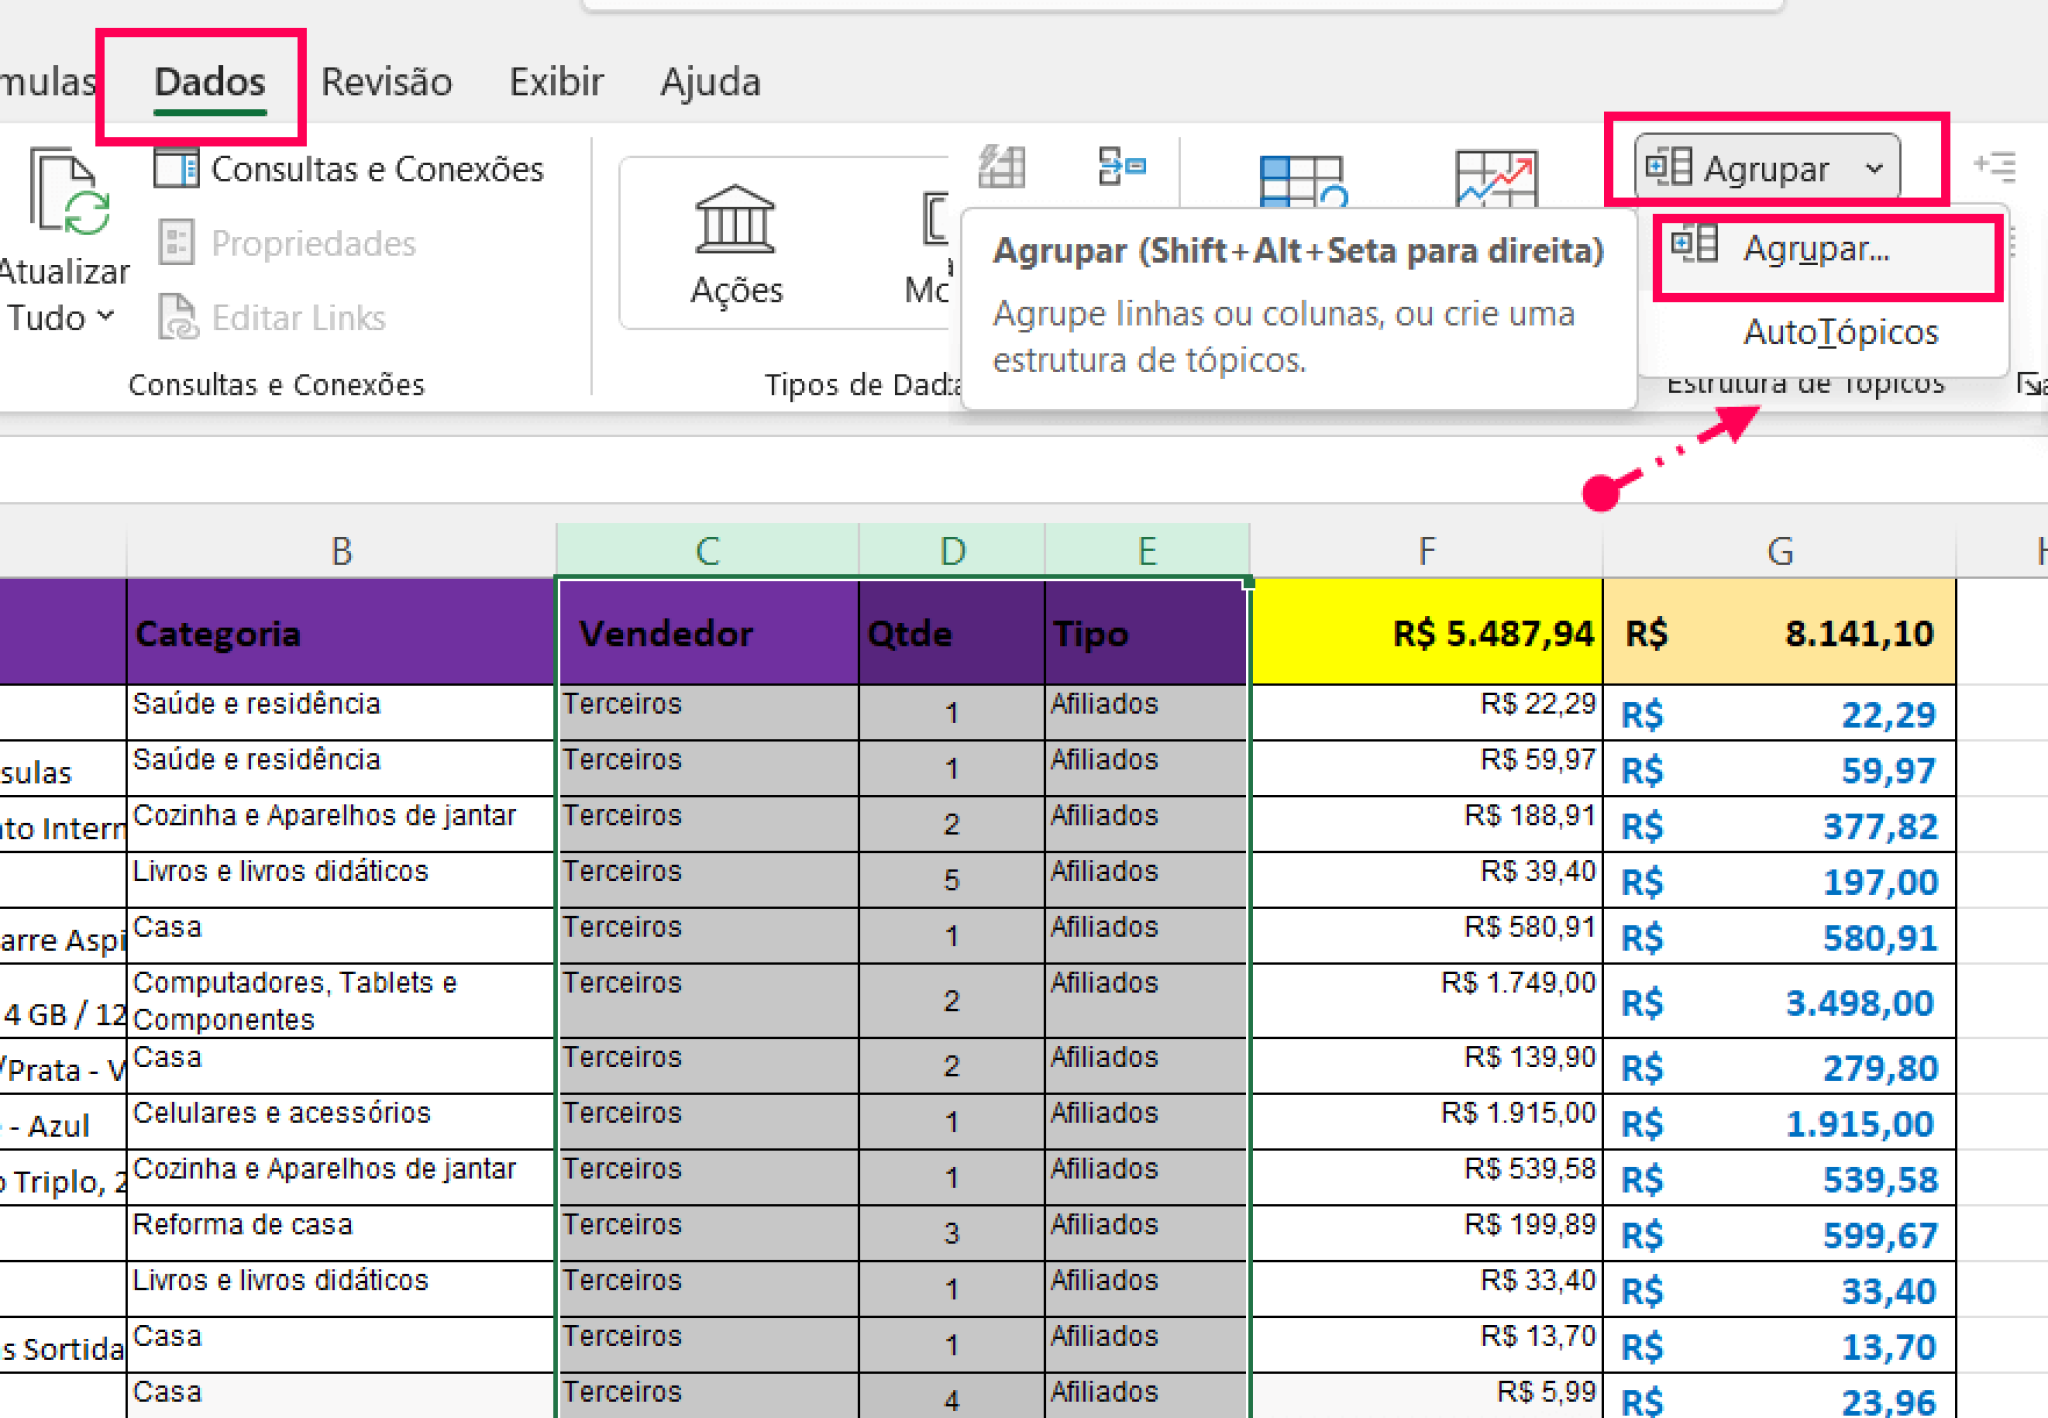Switch to the Exibir tab

[x=556, y=82]
